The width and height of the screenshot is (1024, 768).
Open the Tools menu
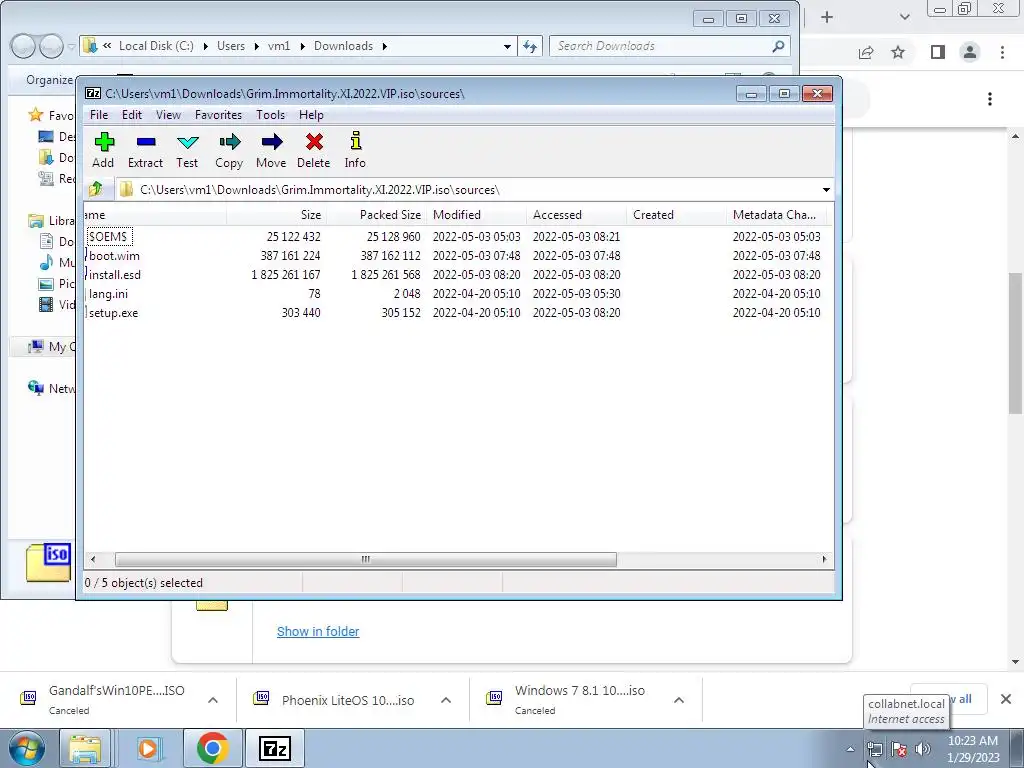click(270, 115)
